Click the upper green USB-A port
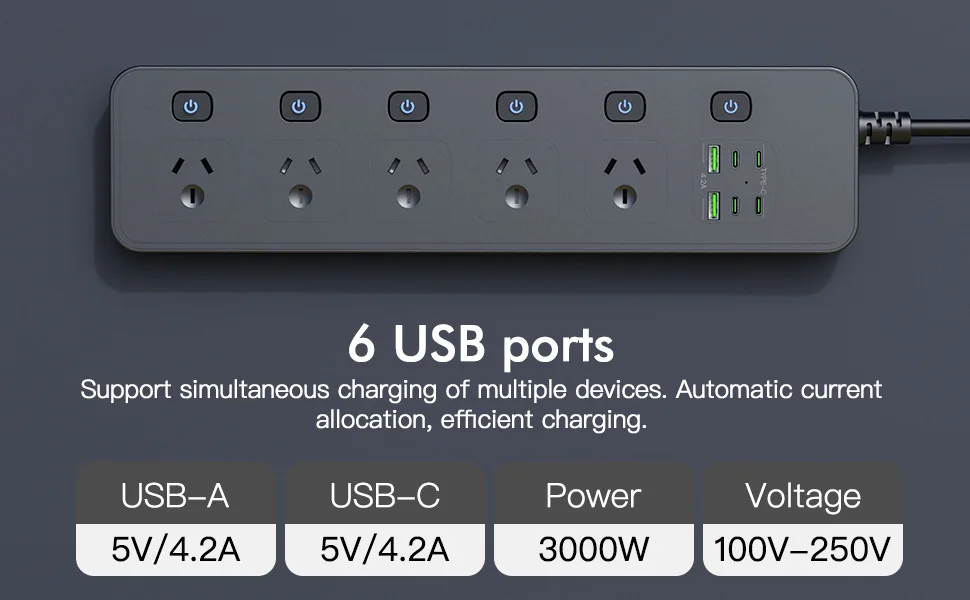Image resolution: width=970 pixels, height=600 pixels. (713, 159)
